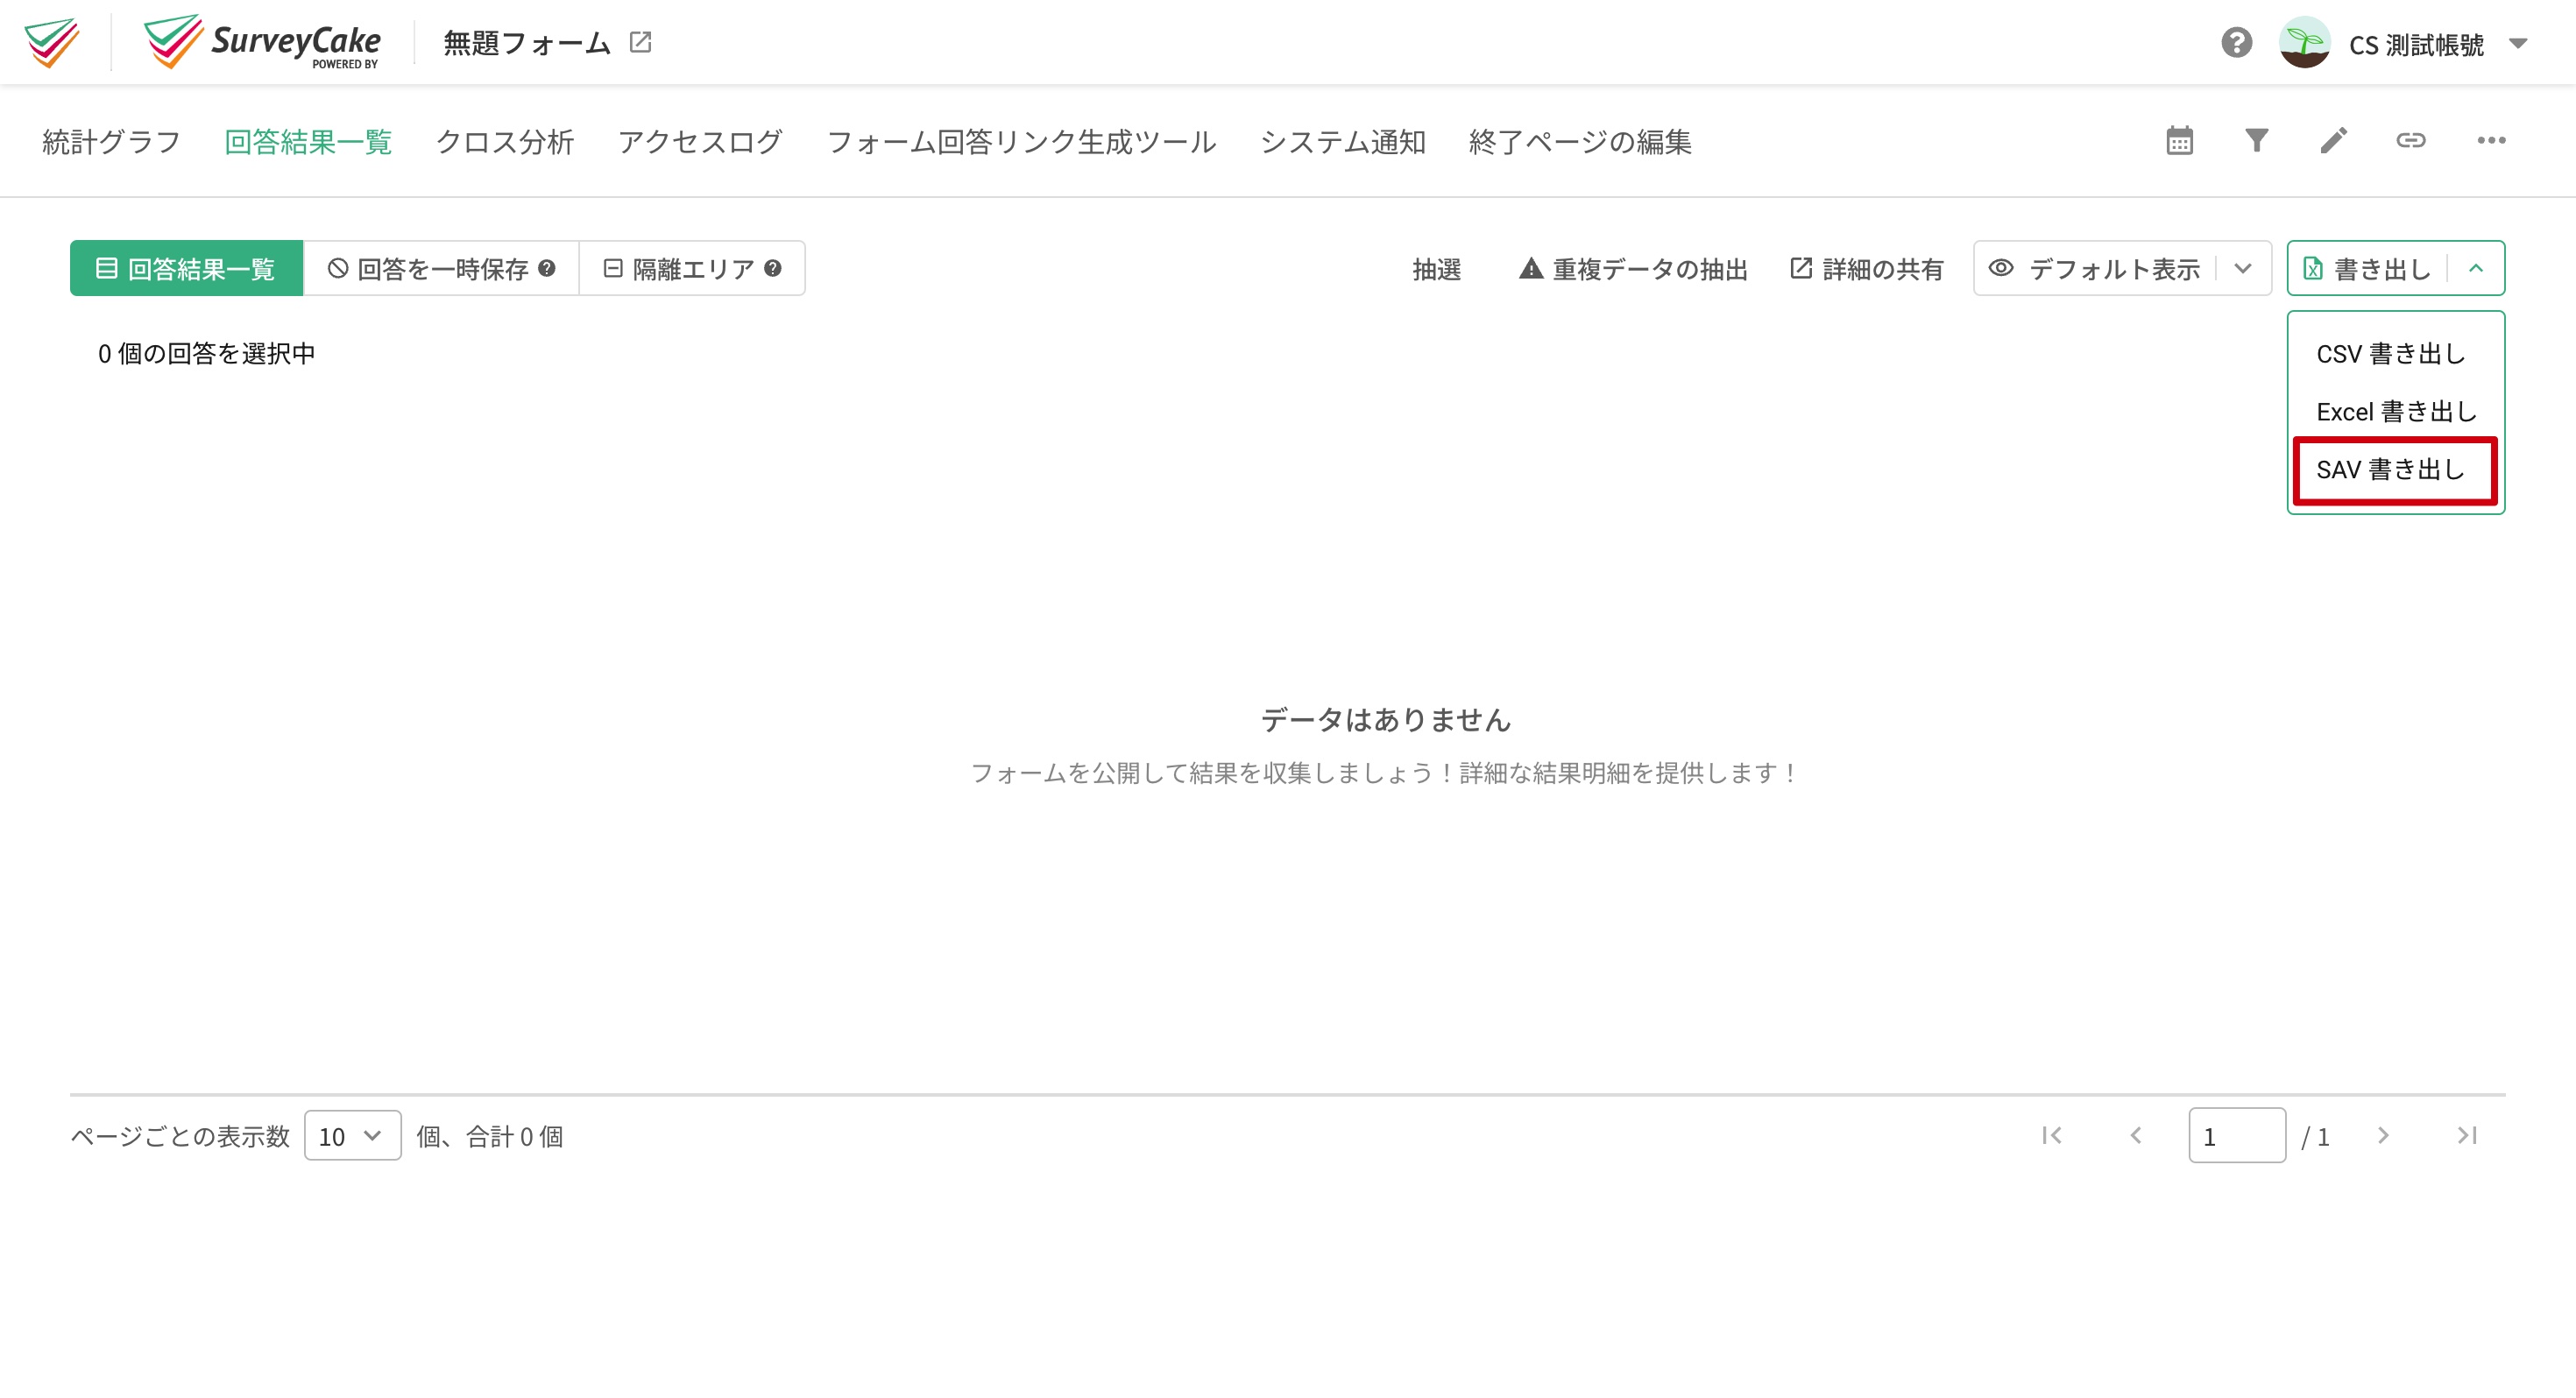Open クロス分析 tab
This screenshot has height=1398, width=2576.
tap(504, 142)
